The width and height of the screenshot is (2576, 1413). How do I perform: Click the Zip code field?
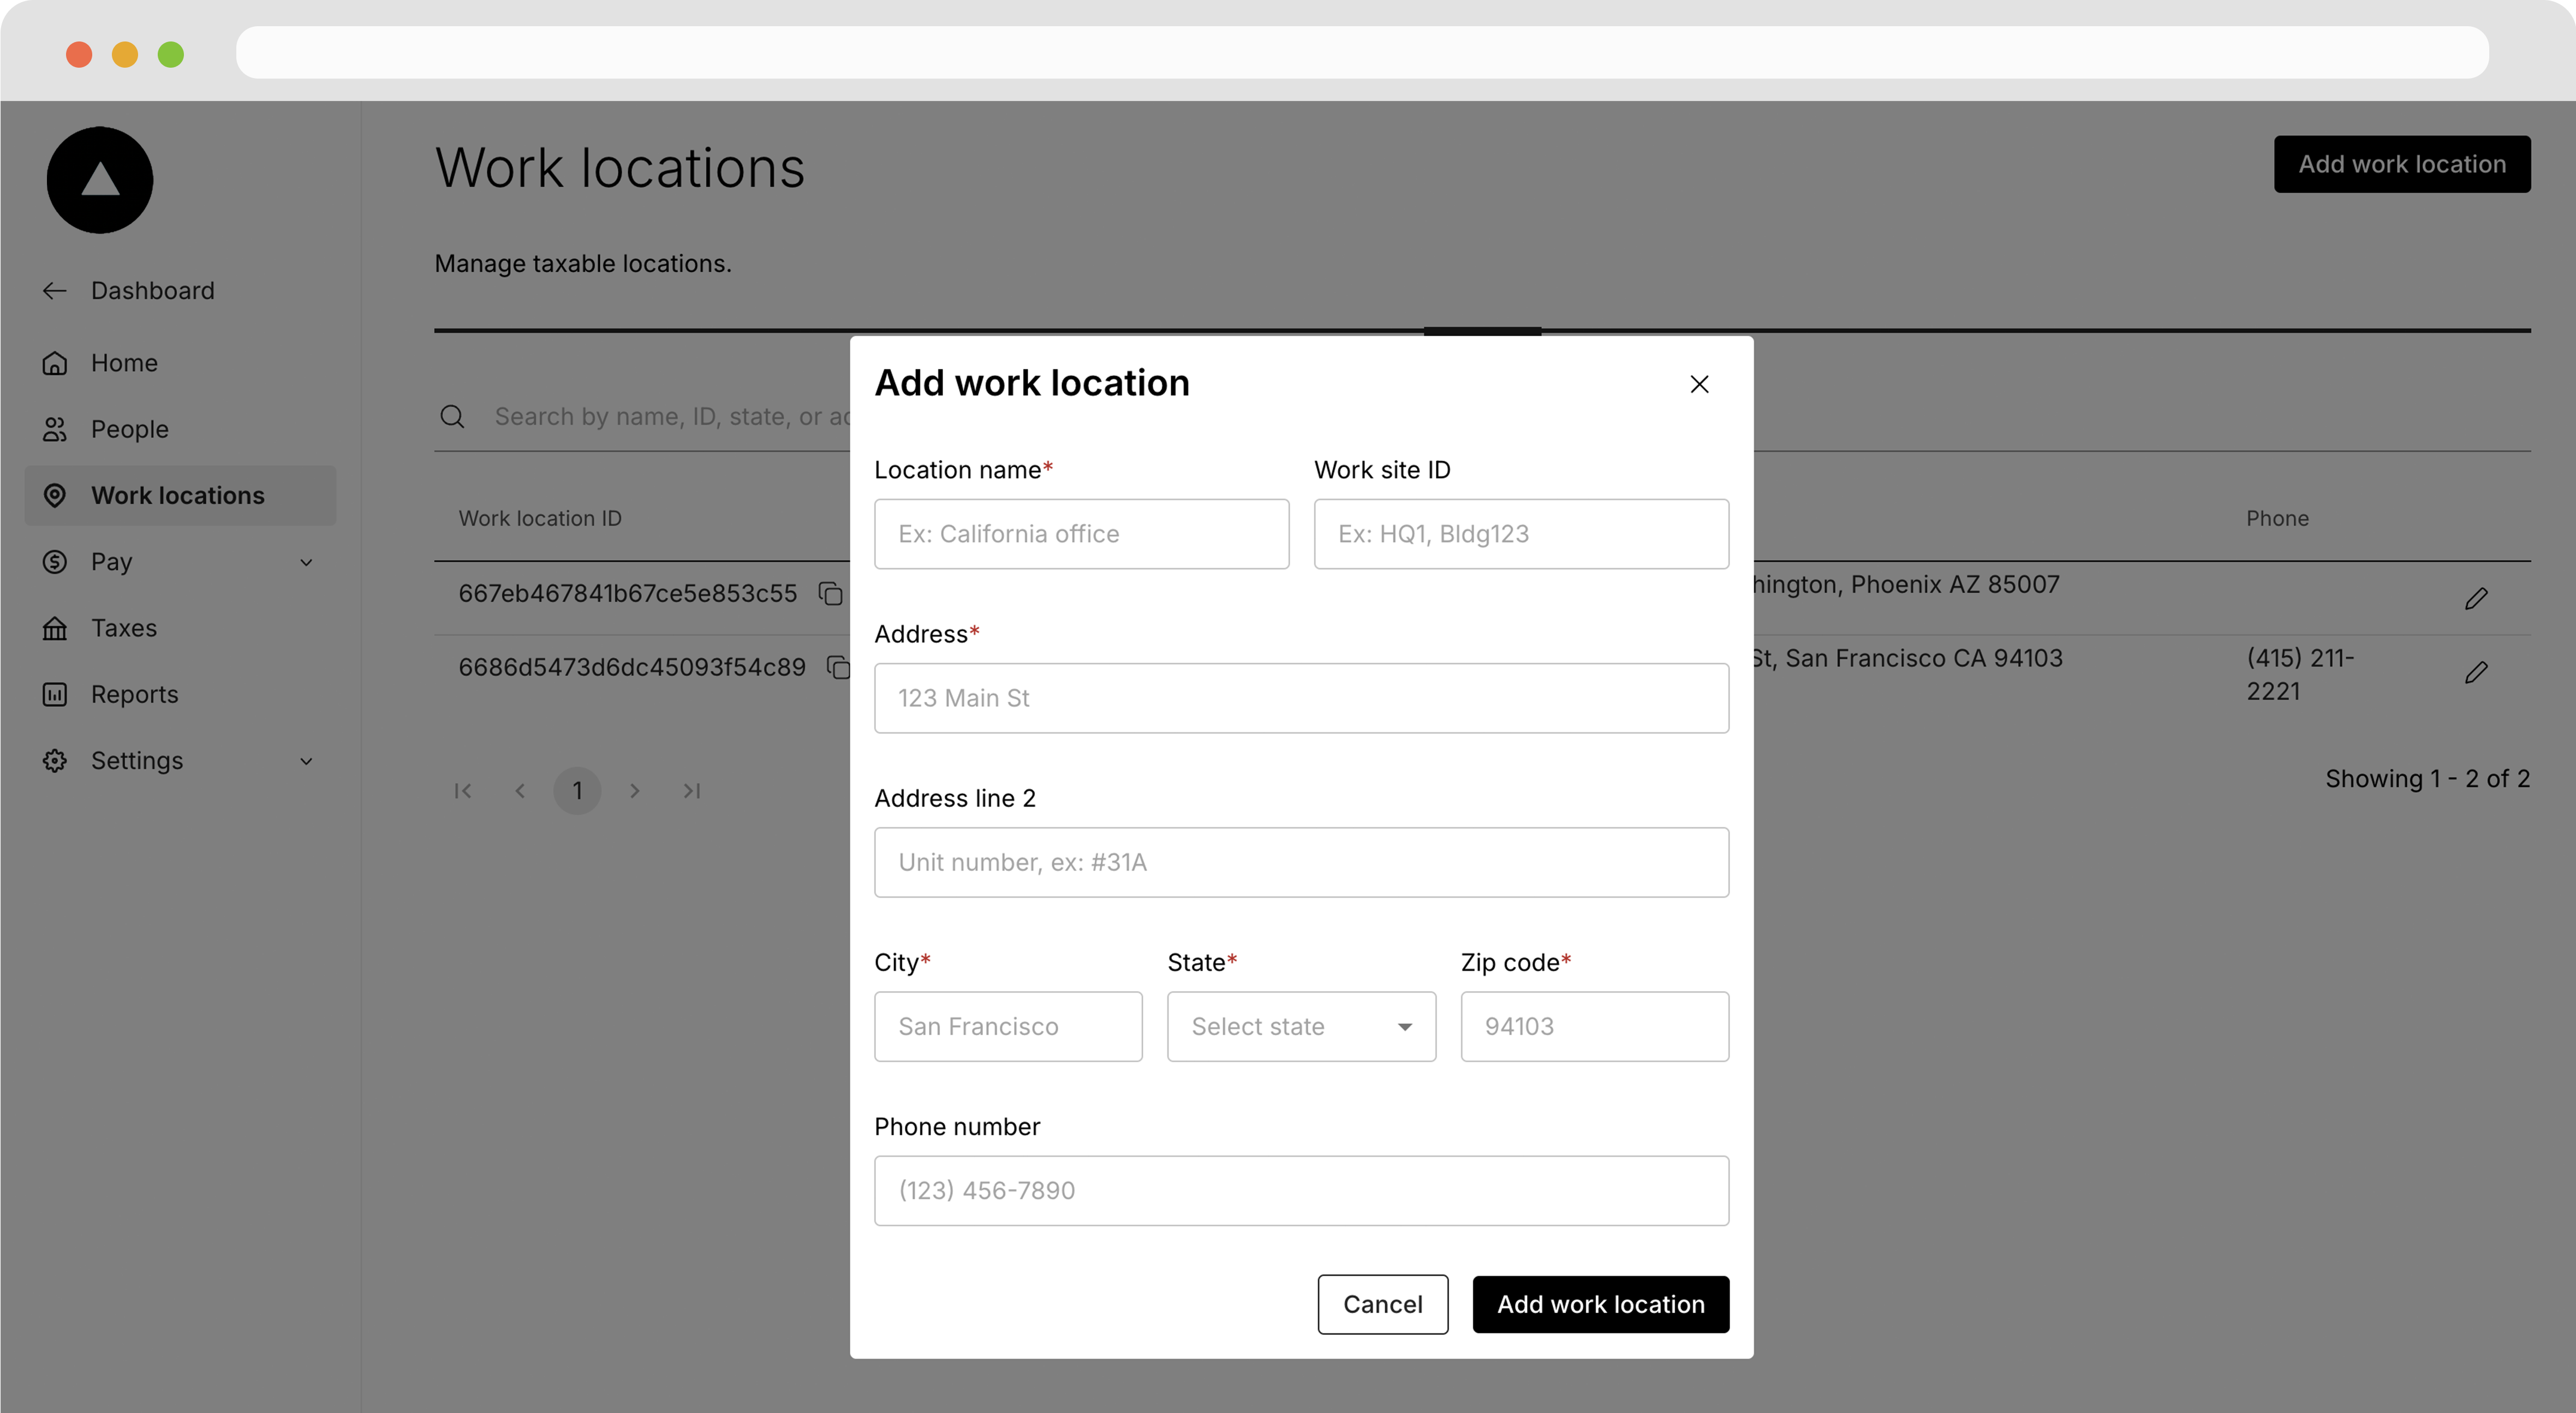point(1594,1026)
